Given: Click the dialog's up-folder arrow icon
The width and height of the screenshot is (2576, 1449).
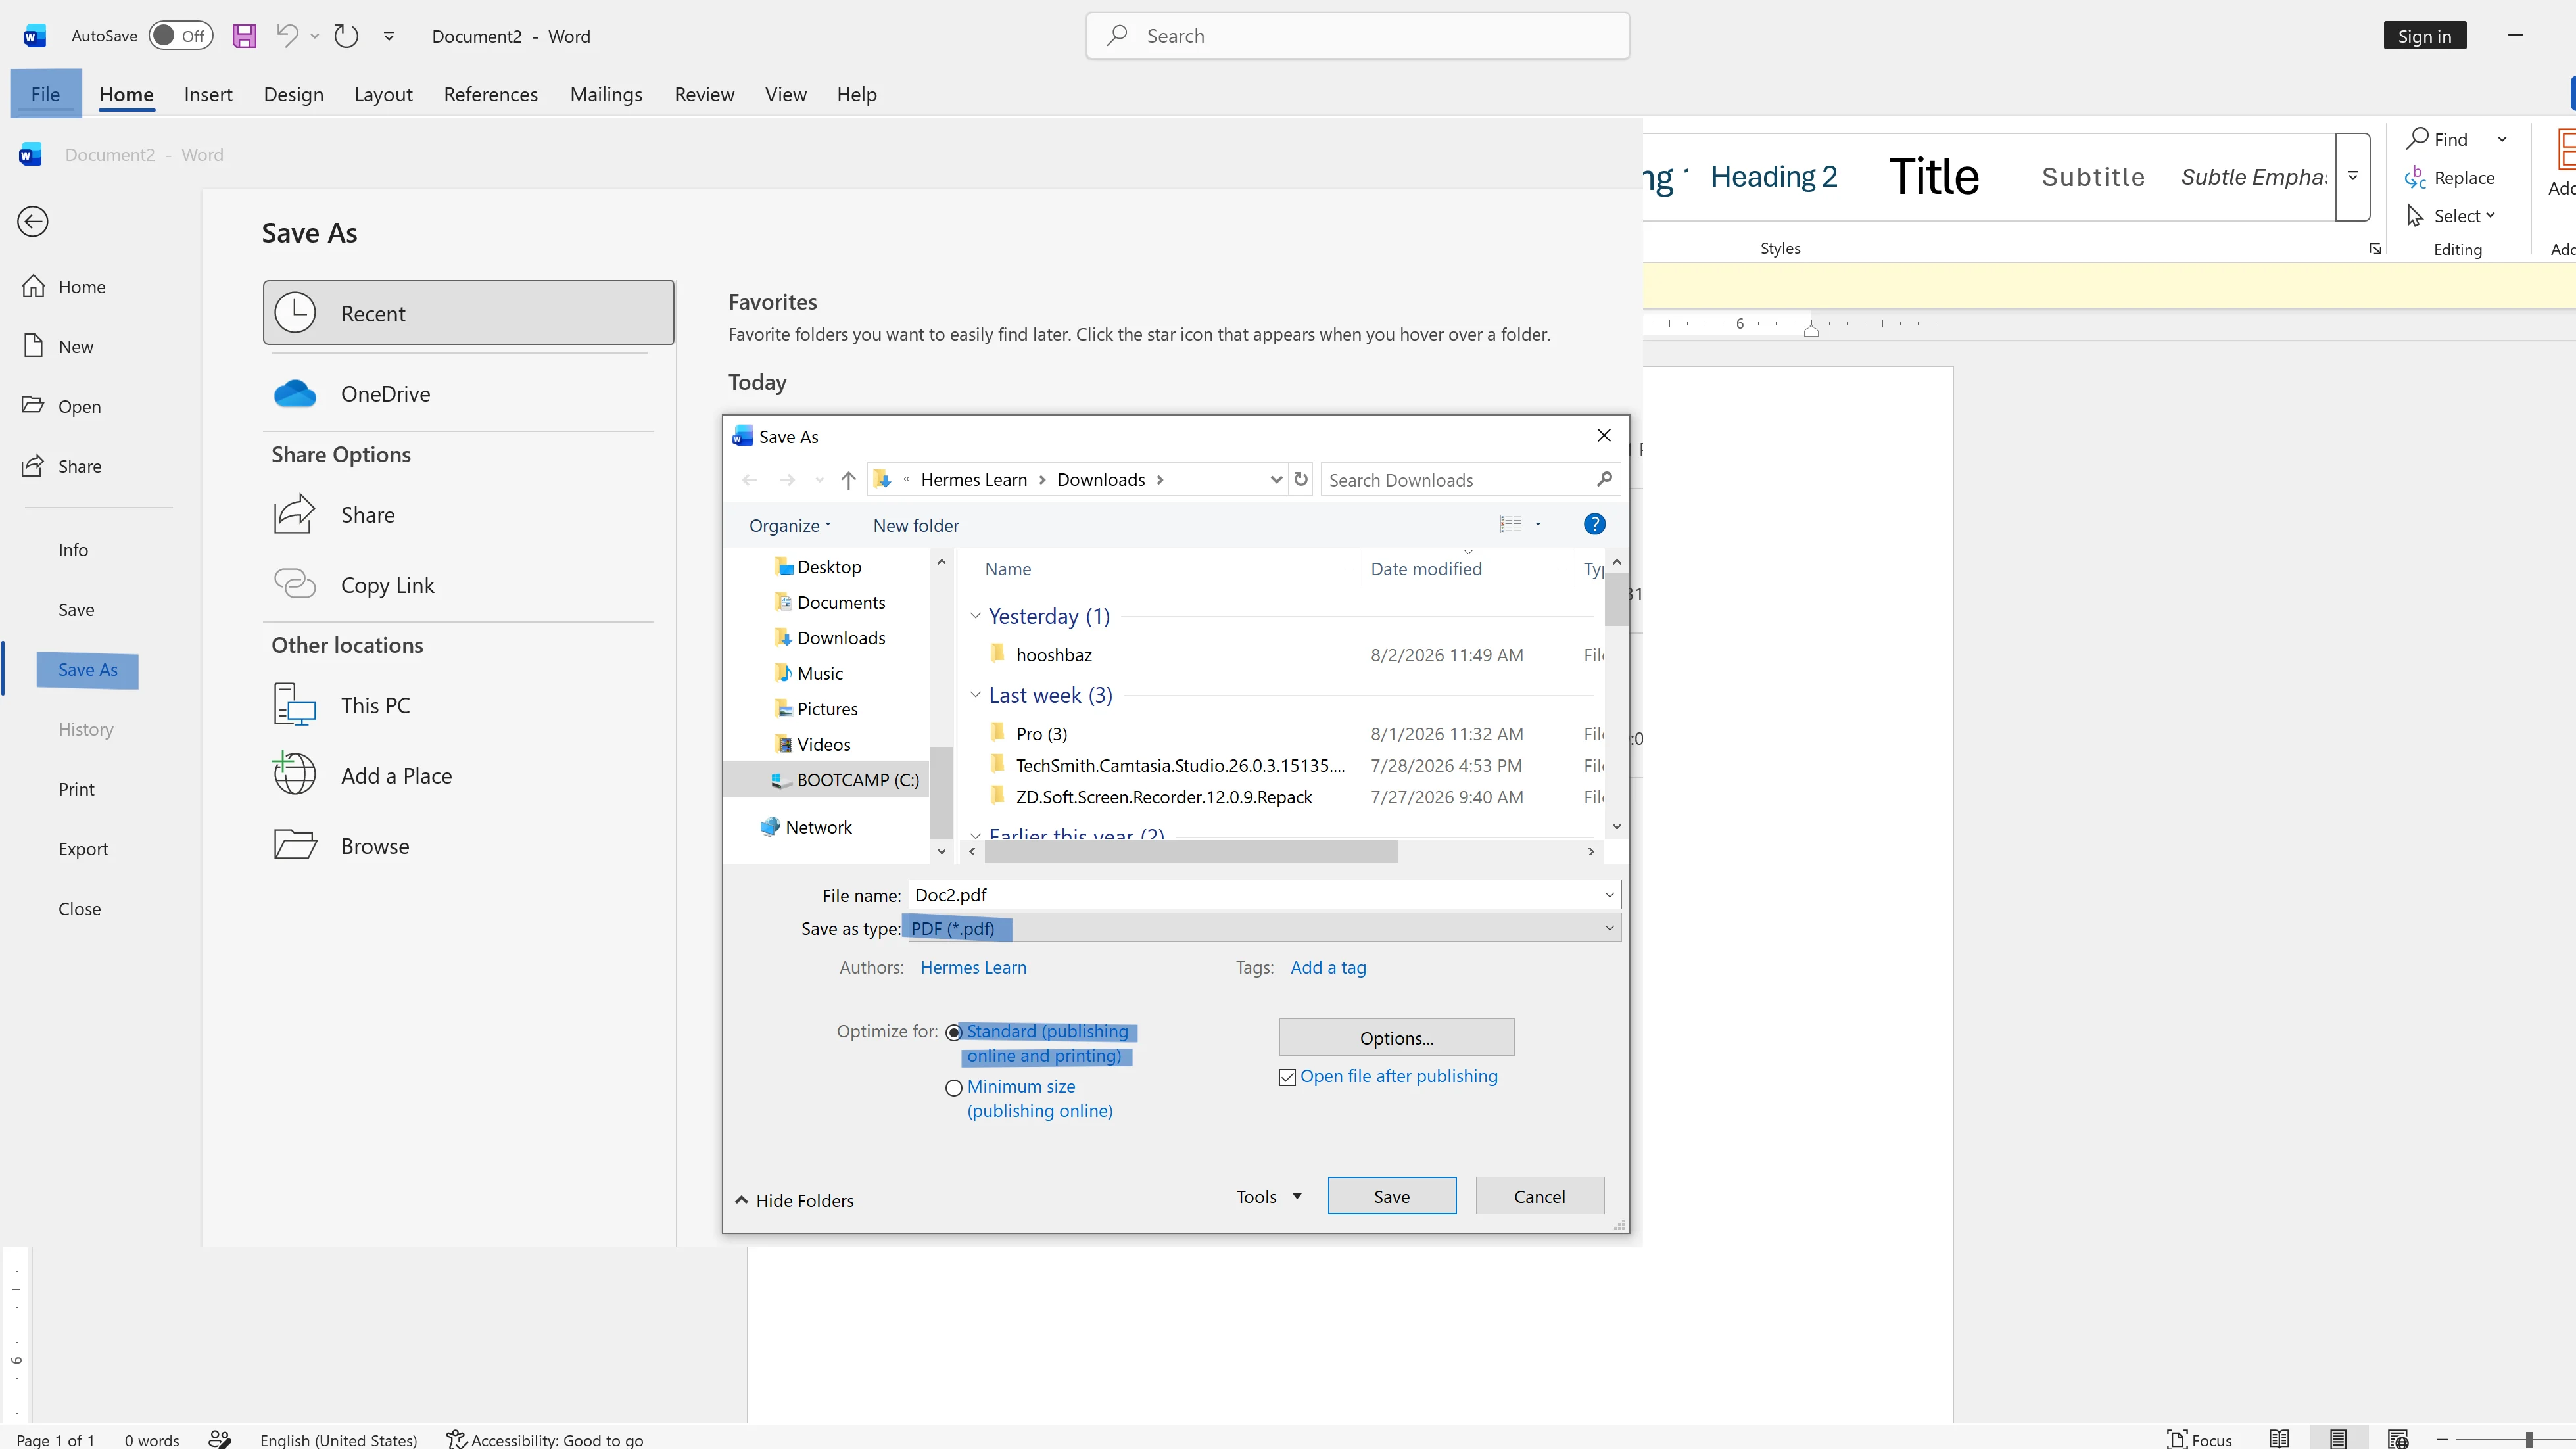Looking at the screenshot, I should pos(848,480).
